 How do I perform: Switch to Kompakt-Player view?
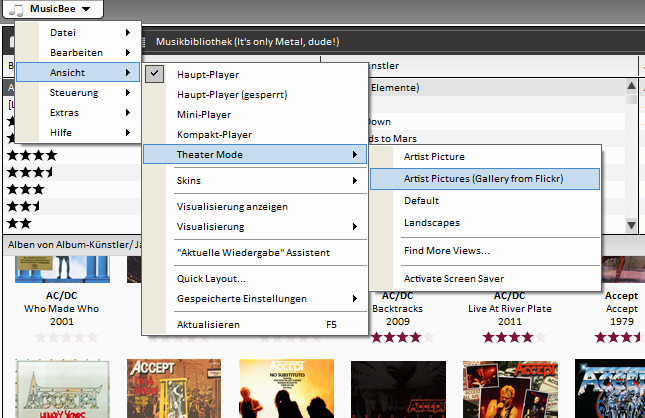click(255, 135)
